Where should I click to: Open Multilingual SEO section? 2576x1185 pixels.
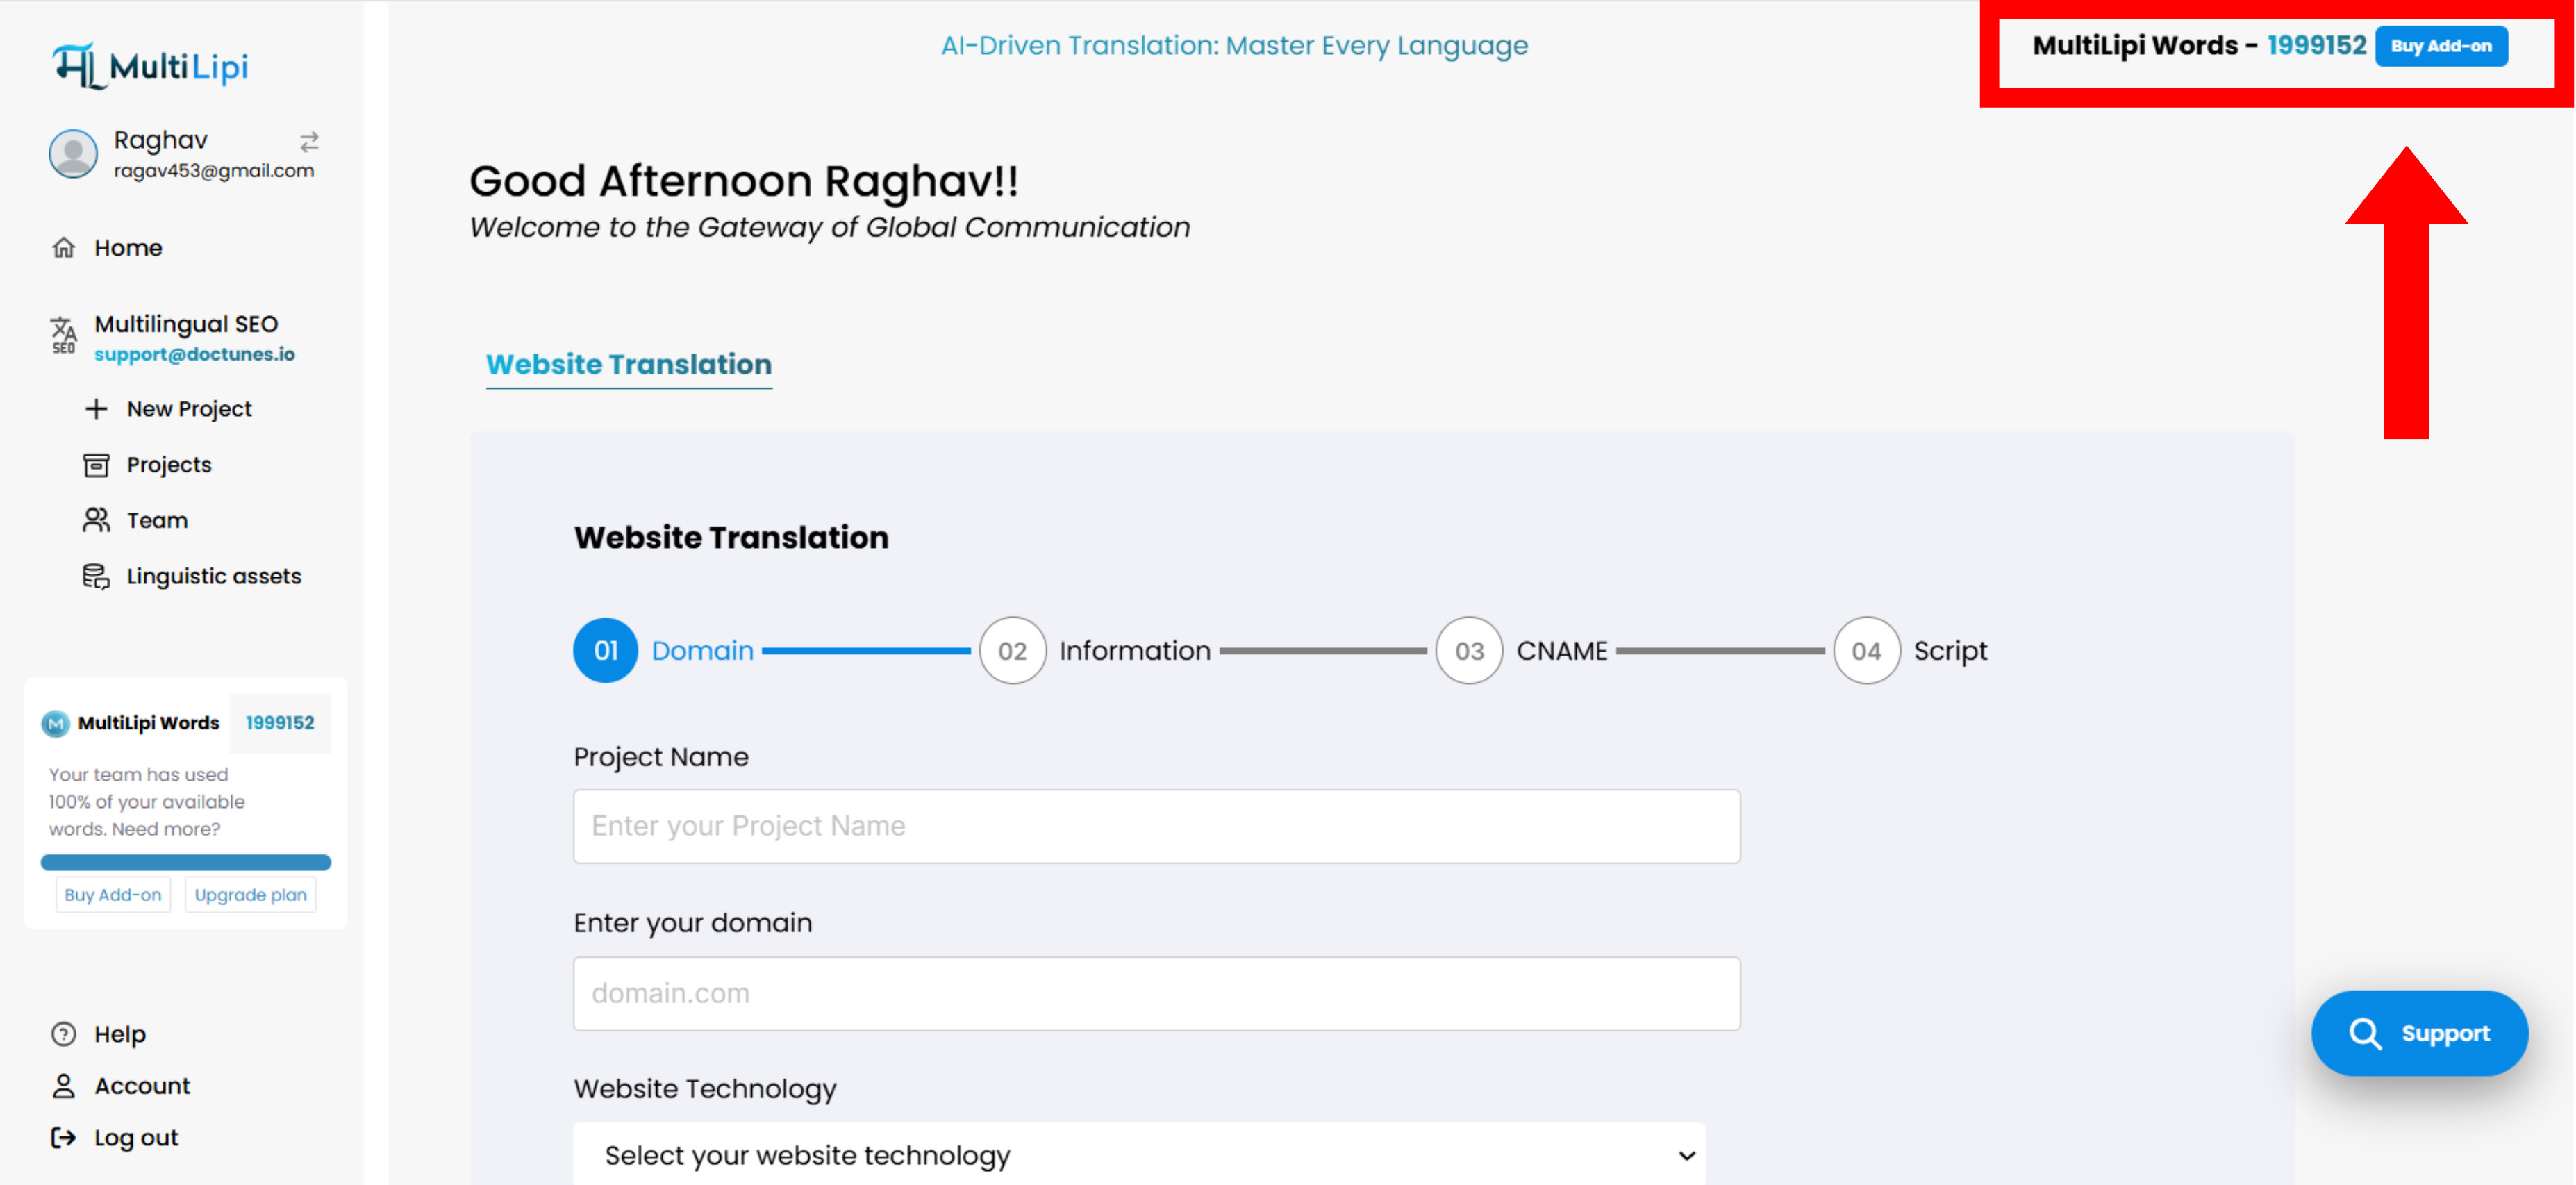[186, 324]
